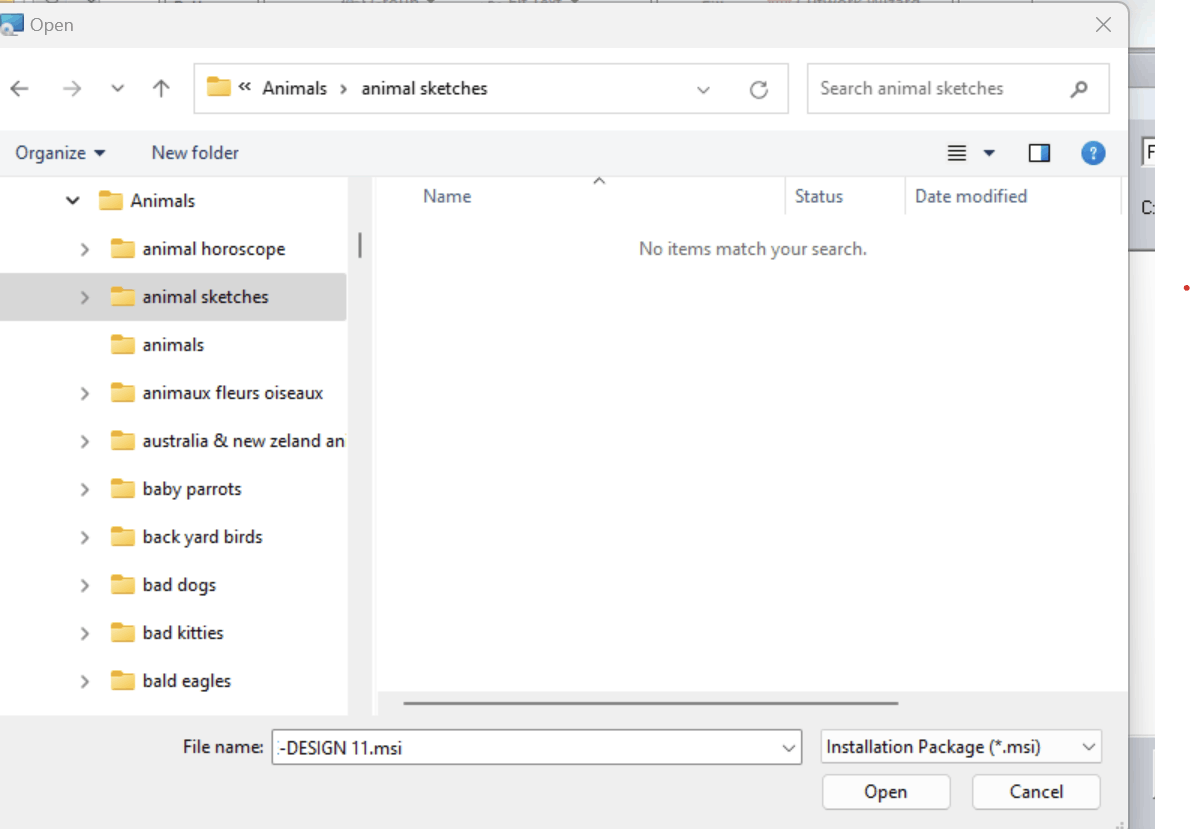Expand the baby parrots folder
Screen dimensions: 1191x829
84,489
